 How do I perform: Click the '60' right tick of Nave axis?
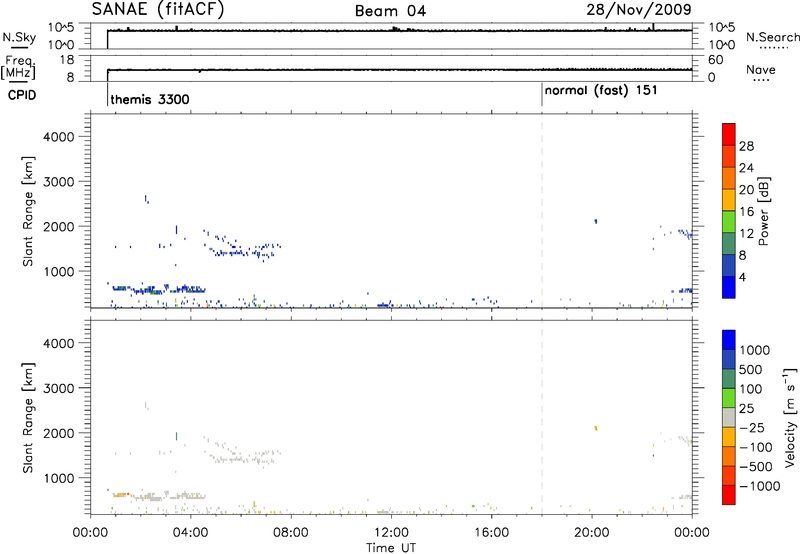(x=715, y=60)
